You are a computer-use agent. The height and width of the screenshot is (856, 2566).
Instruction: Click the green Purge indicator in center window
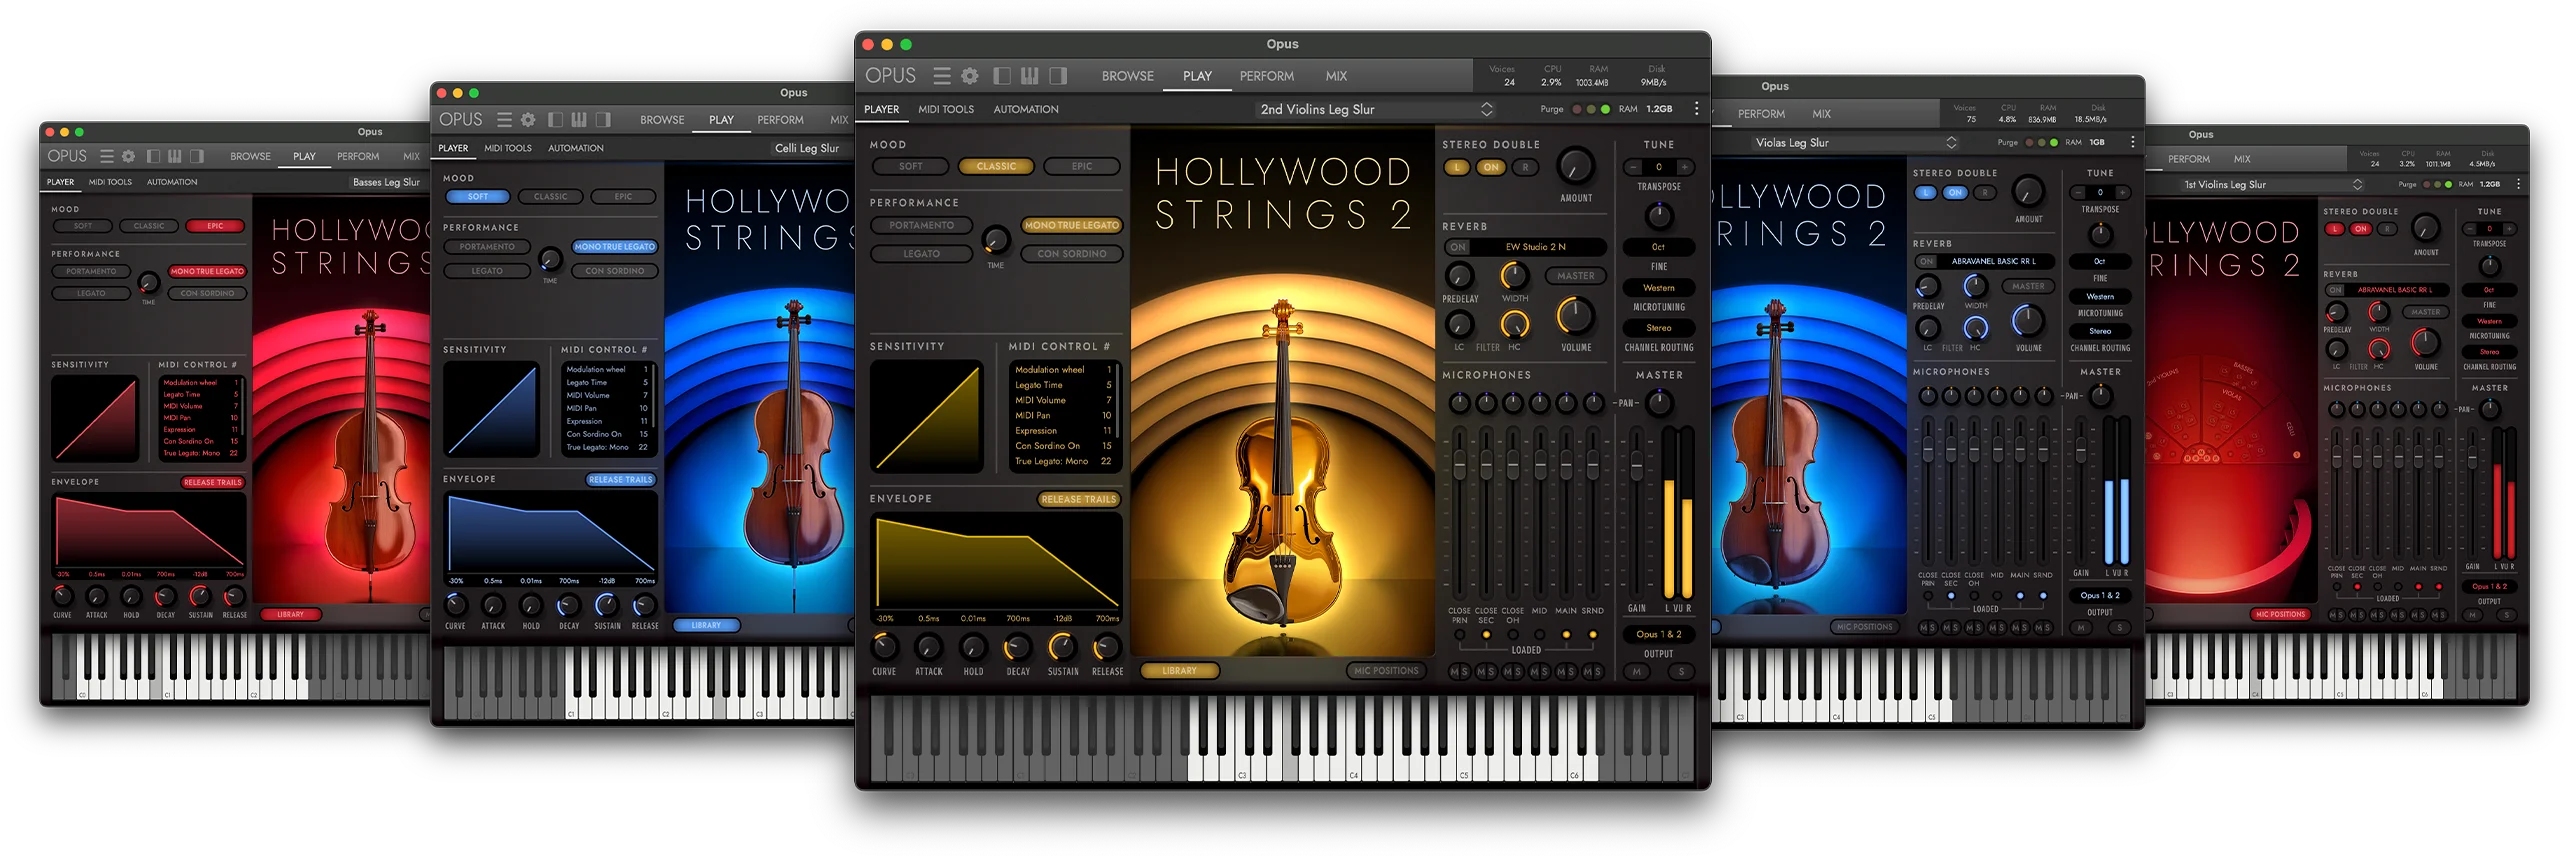tap(1605, 109)
